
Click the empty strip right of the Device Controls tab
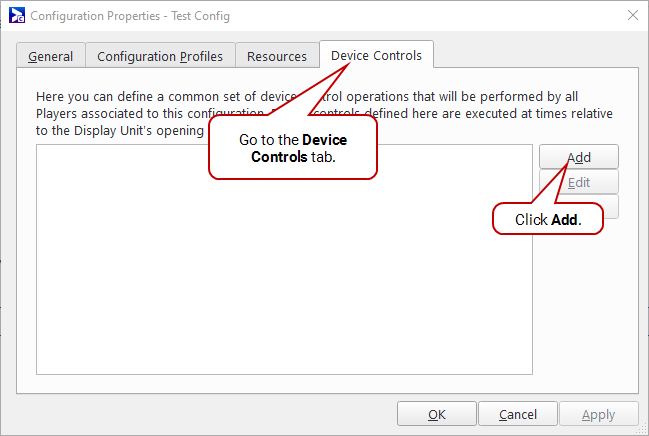click(x=536, y=54)
